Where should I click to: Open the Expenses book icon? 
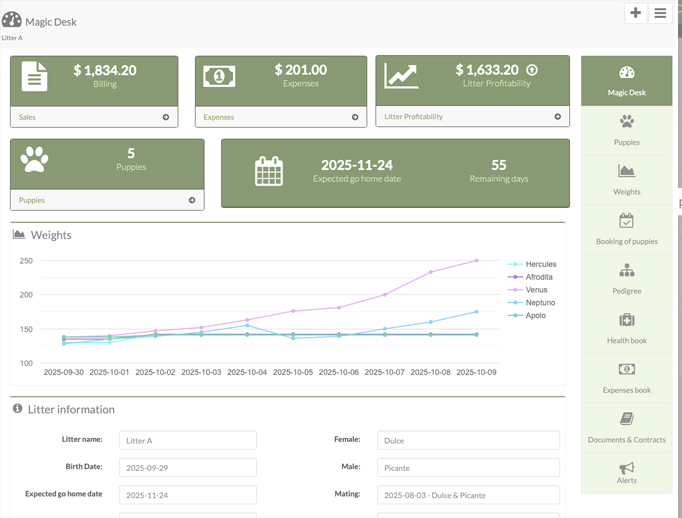click(626, 369)
